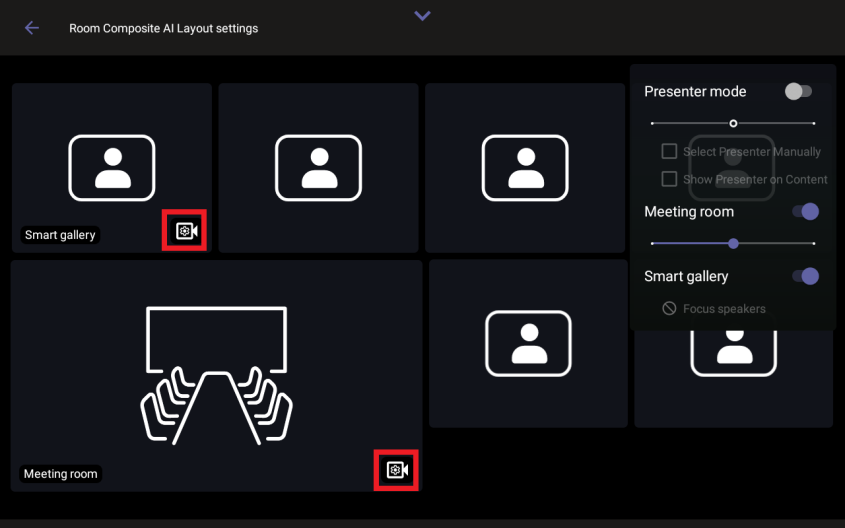This screenshot has width=845, height=528.
Task: Select the bottom right participant tile
Action: click(734, 380)
